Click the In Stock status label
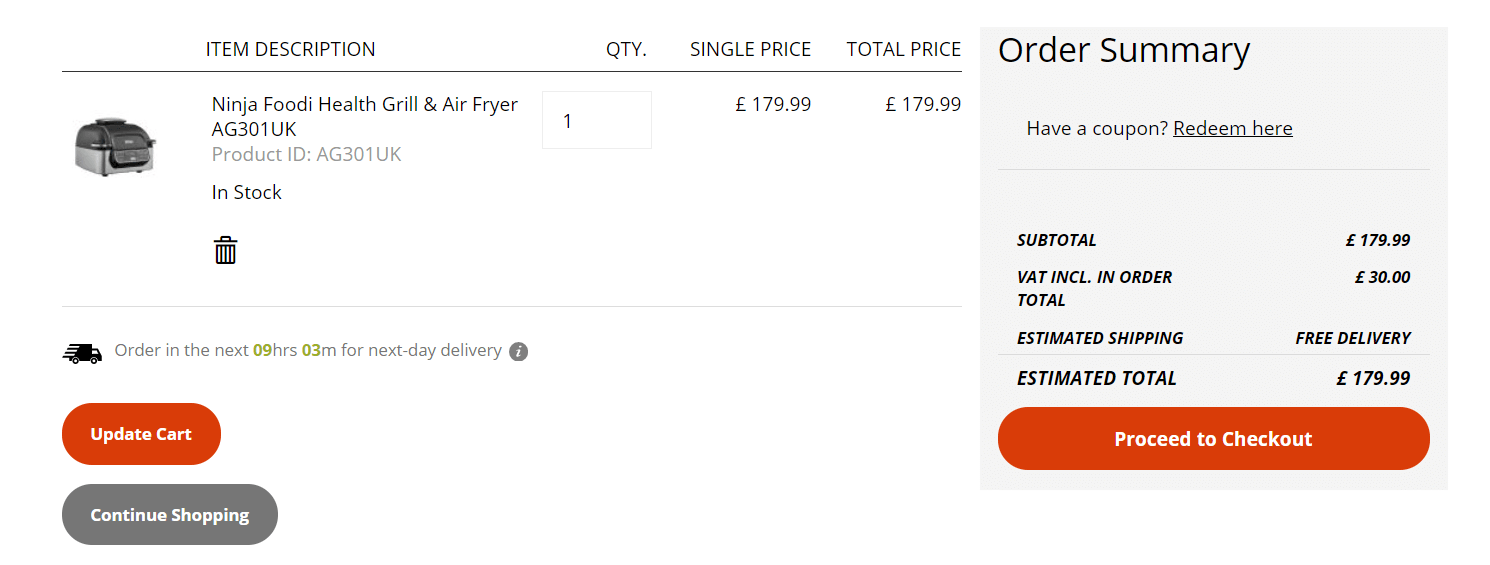 247,192
